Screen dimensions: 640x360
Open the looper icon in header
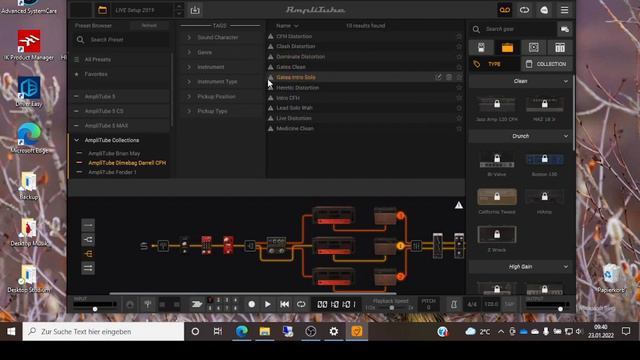(524, 10)
